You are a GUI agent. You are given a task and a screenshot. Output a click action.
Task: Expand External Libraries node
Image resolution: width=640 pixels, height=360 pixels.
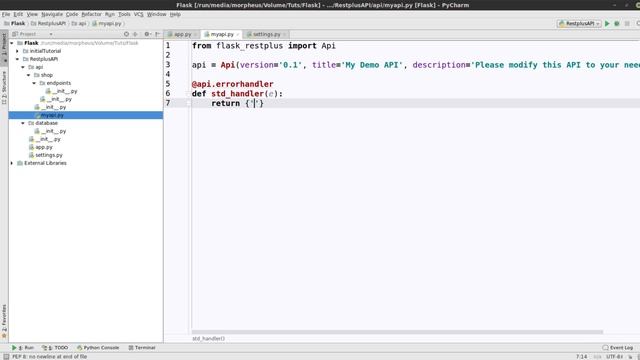point(12,163)
